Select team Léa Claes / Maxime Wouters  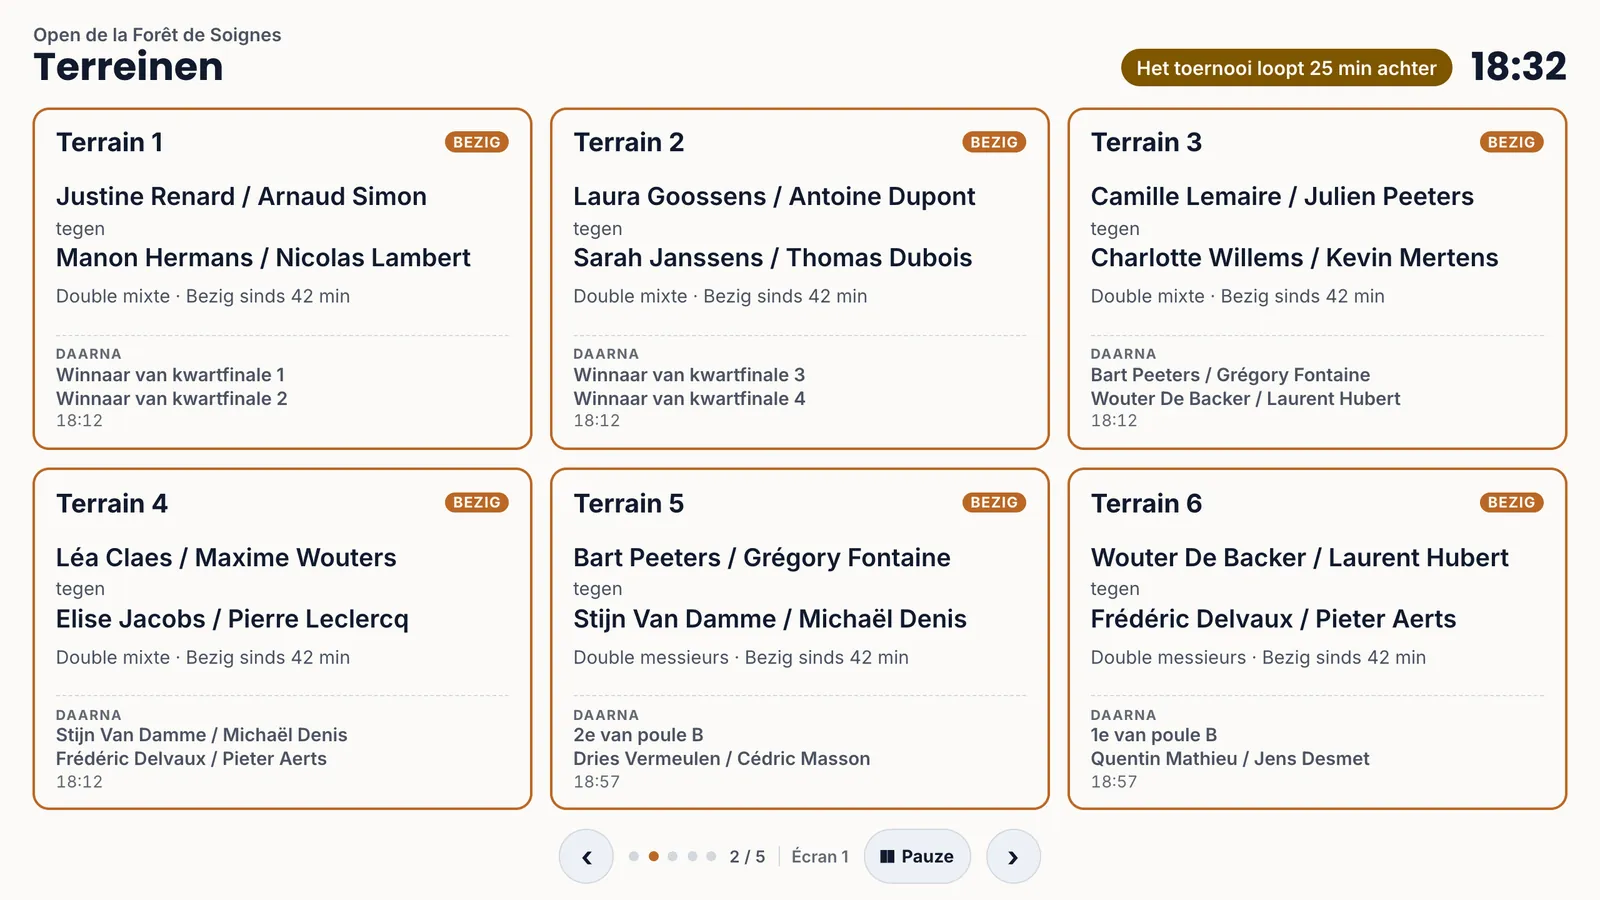pos(226,557)
